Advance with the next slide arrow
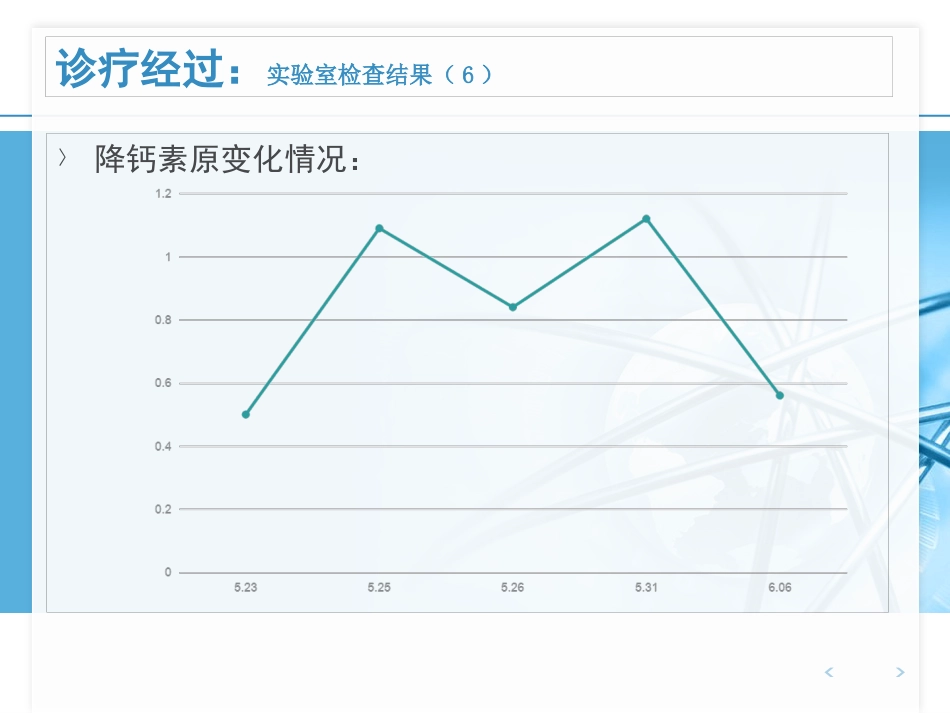Image resolution: width=950 pixels, height=713 pixels. point(900,672)
